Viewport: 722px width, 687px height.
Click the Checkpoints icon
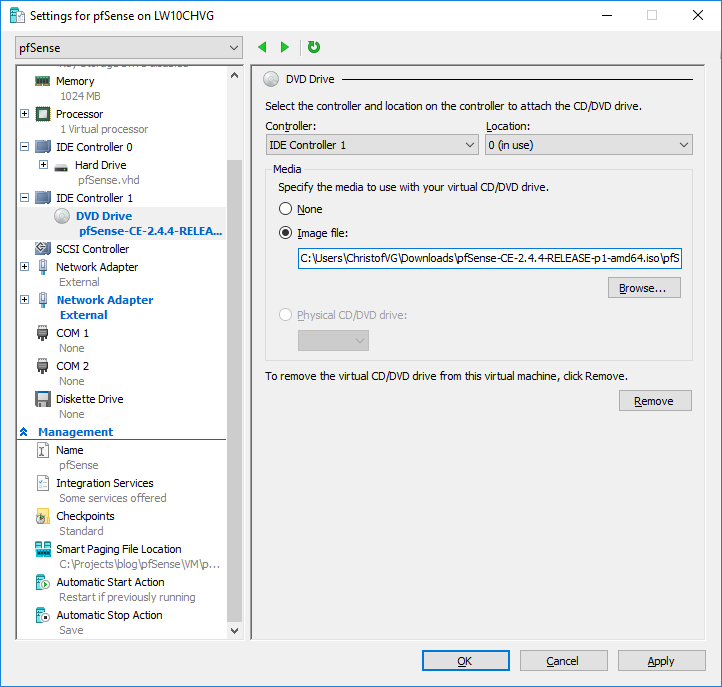coord(42,517)
